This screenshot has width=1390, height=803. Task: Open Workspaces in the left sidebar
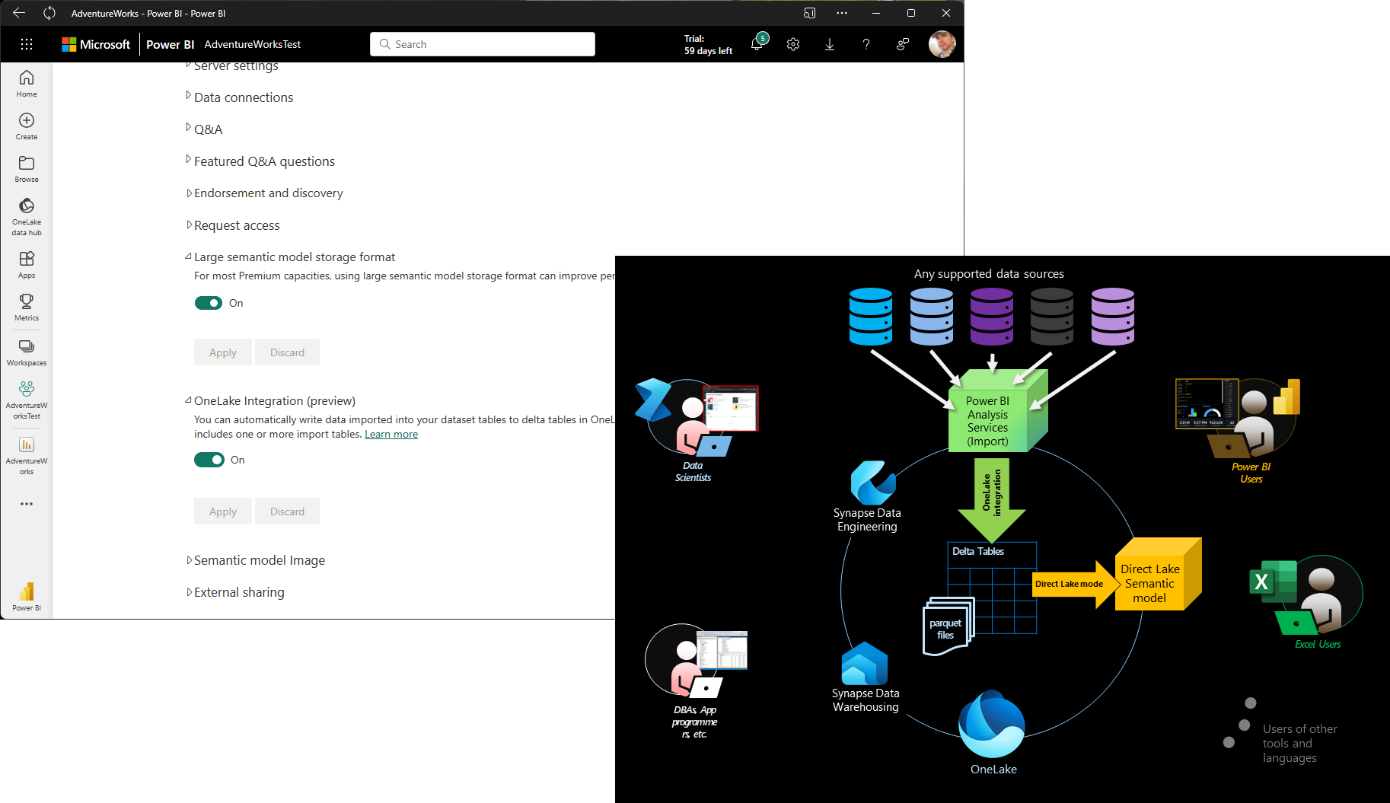click(27, 352)
